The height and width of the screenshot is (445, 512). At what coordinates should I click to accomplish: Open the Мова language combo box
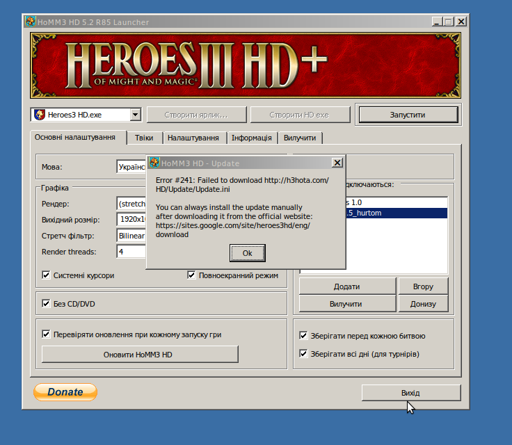pos(131,167)
